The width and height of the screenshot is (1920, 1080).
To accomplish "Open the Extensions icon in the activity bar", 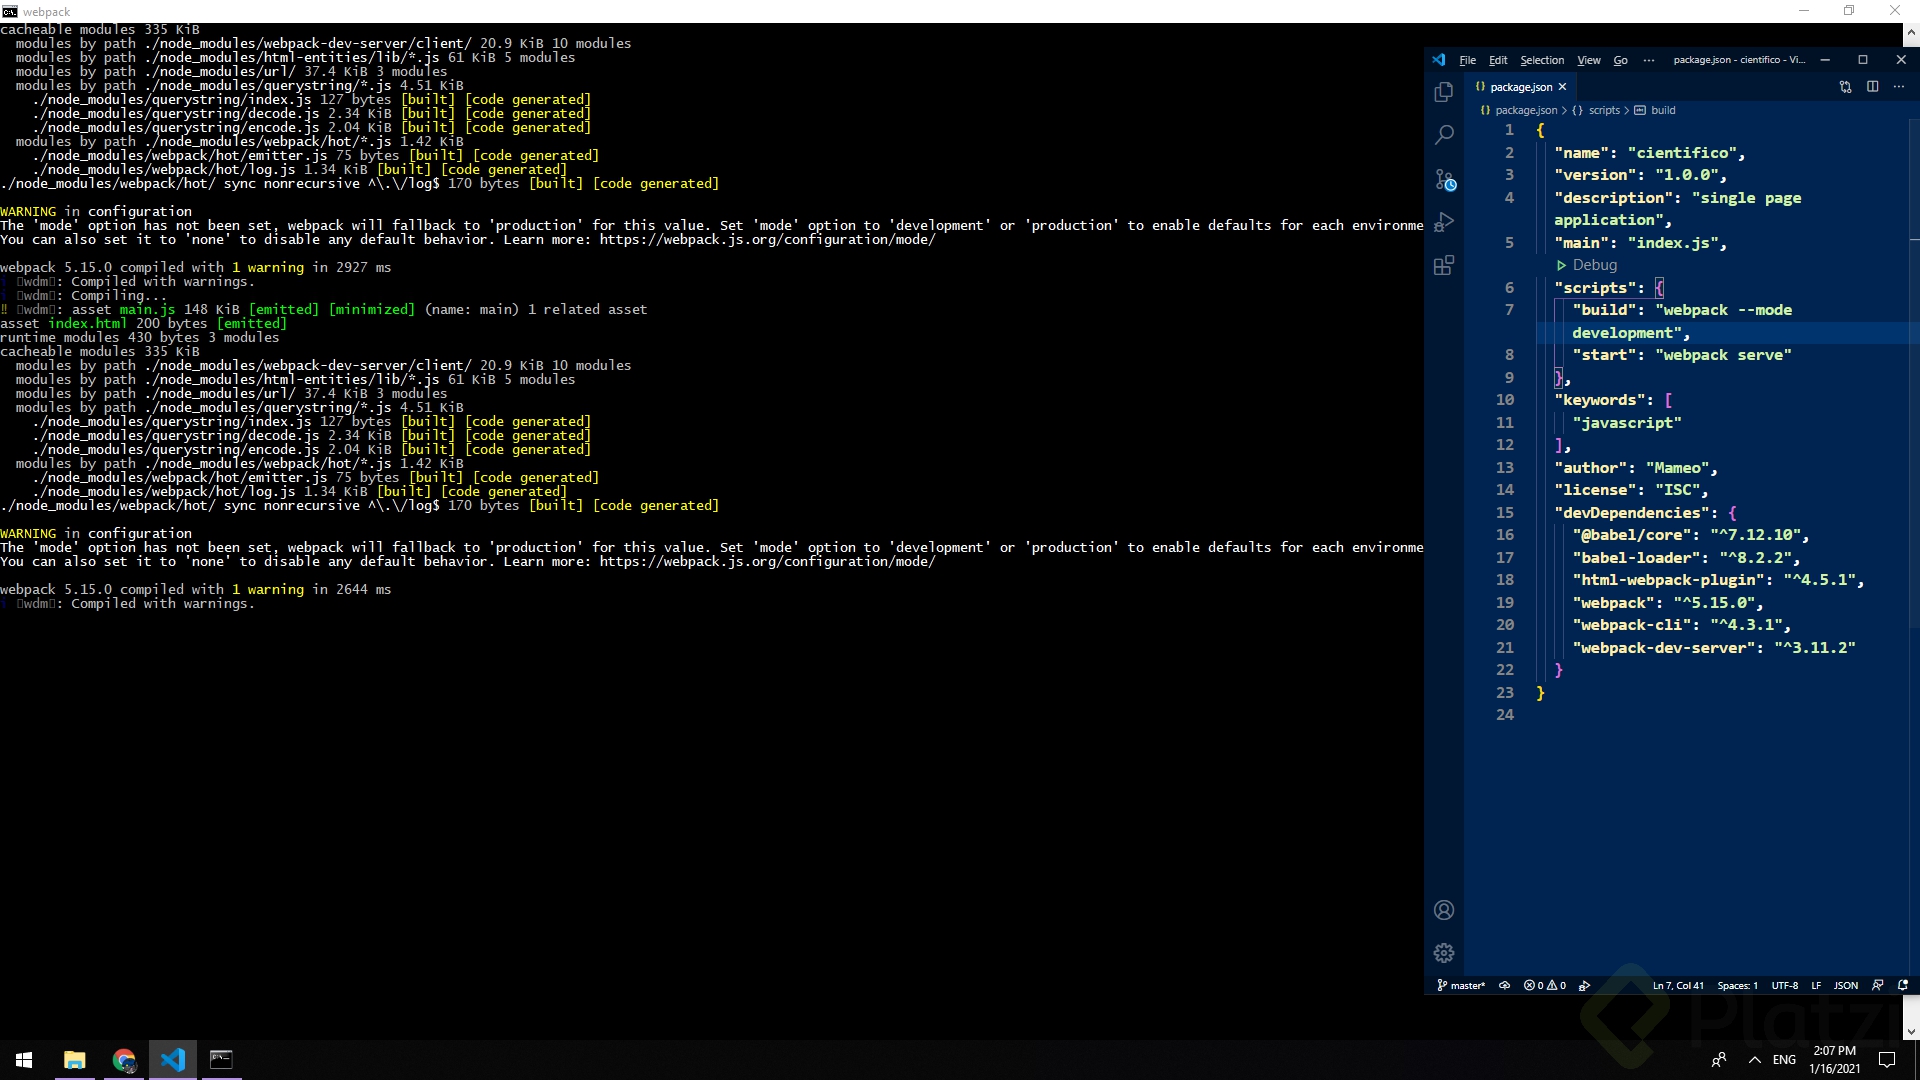I will coord(1444,265).
